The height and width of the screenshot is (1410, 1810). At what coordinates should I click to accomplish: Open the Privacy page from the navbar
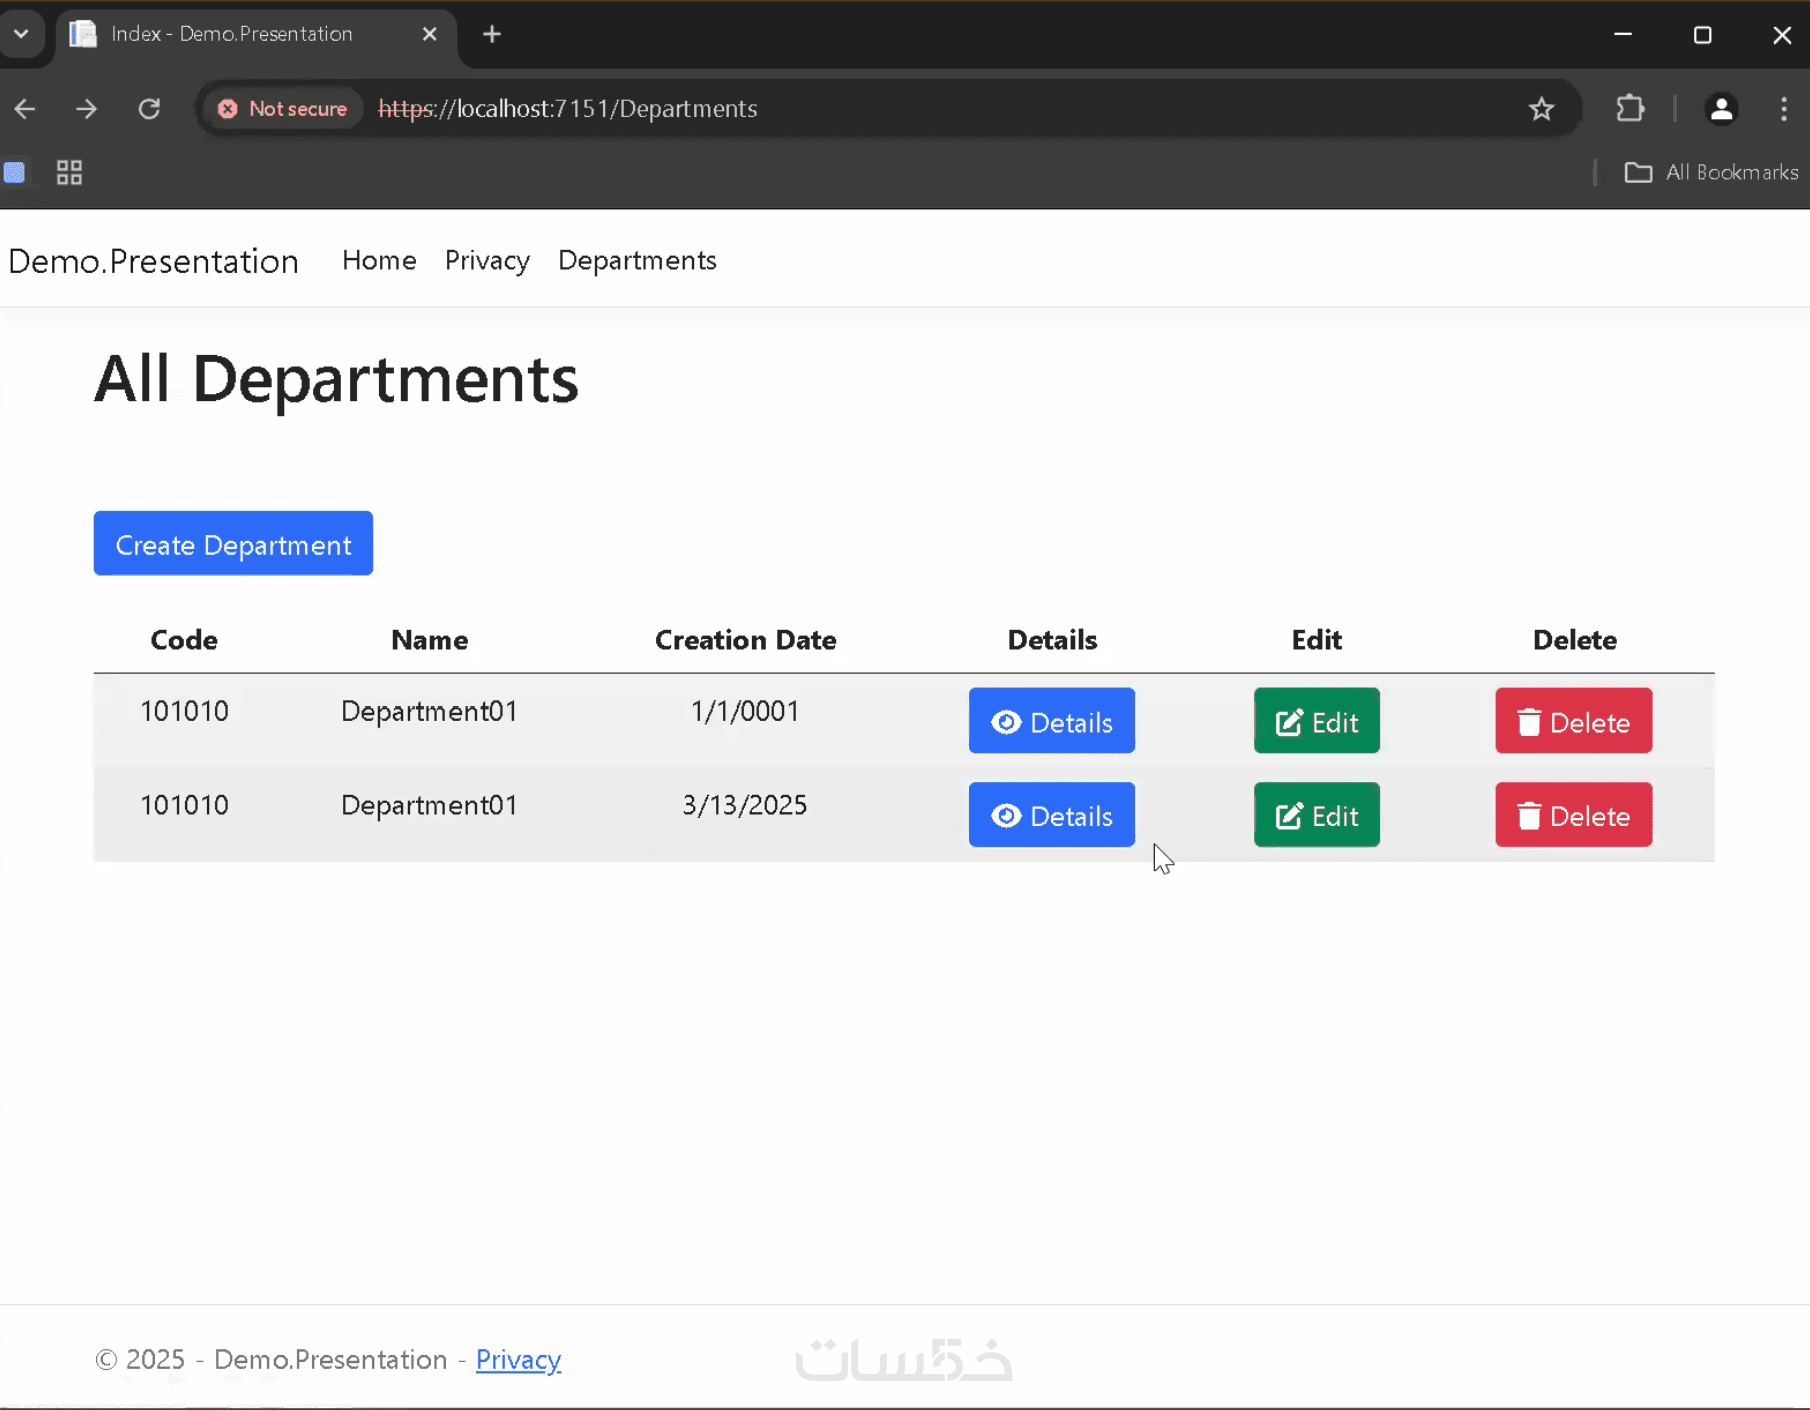(x=487, y=260)
